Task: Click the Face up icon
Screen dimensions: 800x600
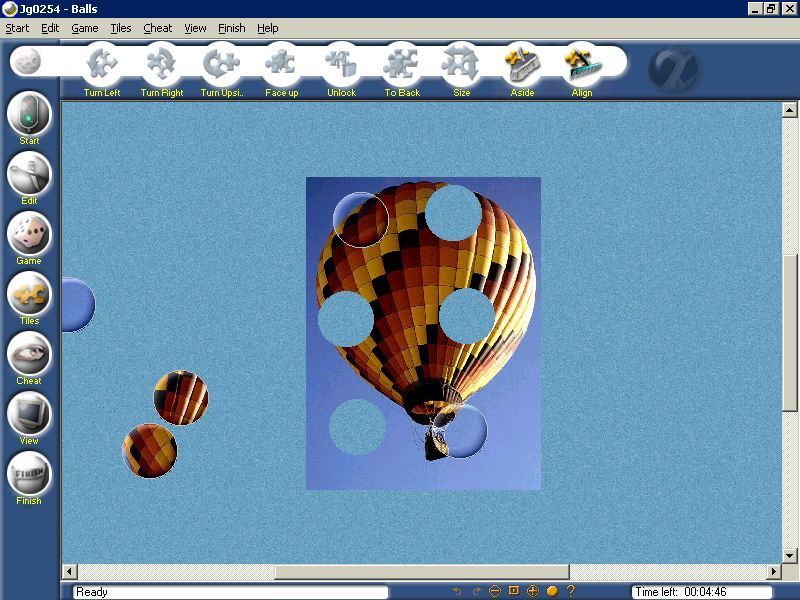Action: point(281,64)
